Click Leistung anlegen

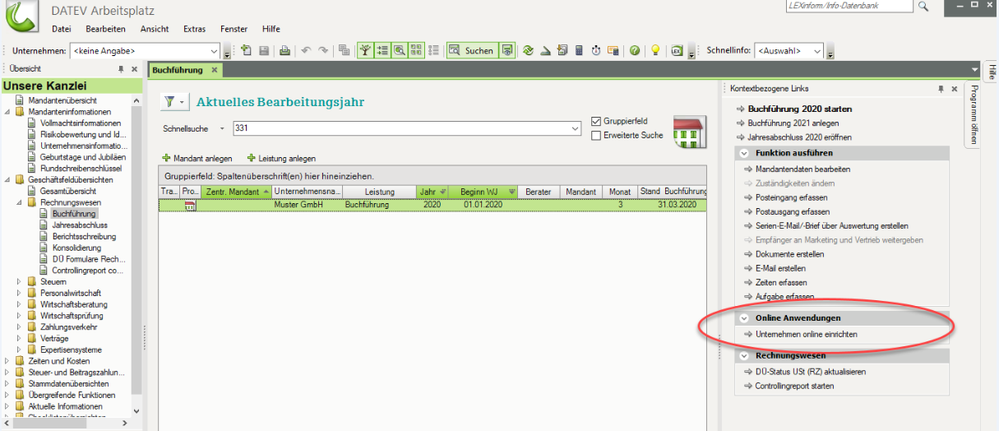click(282, 158)
